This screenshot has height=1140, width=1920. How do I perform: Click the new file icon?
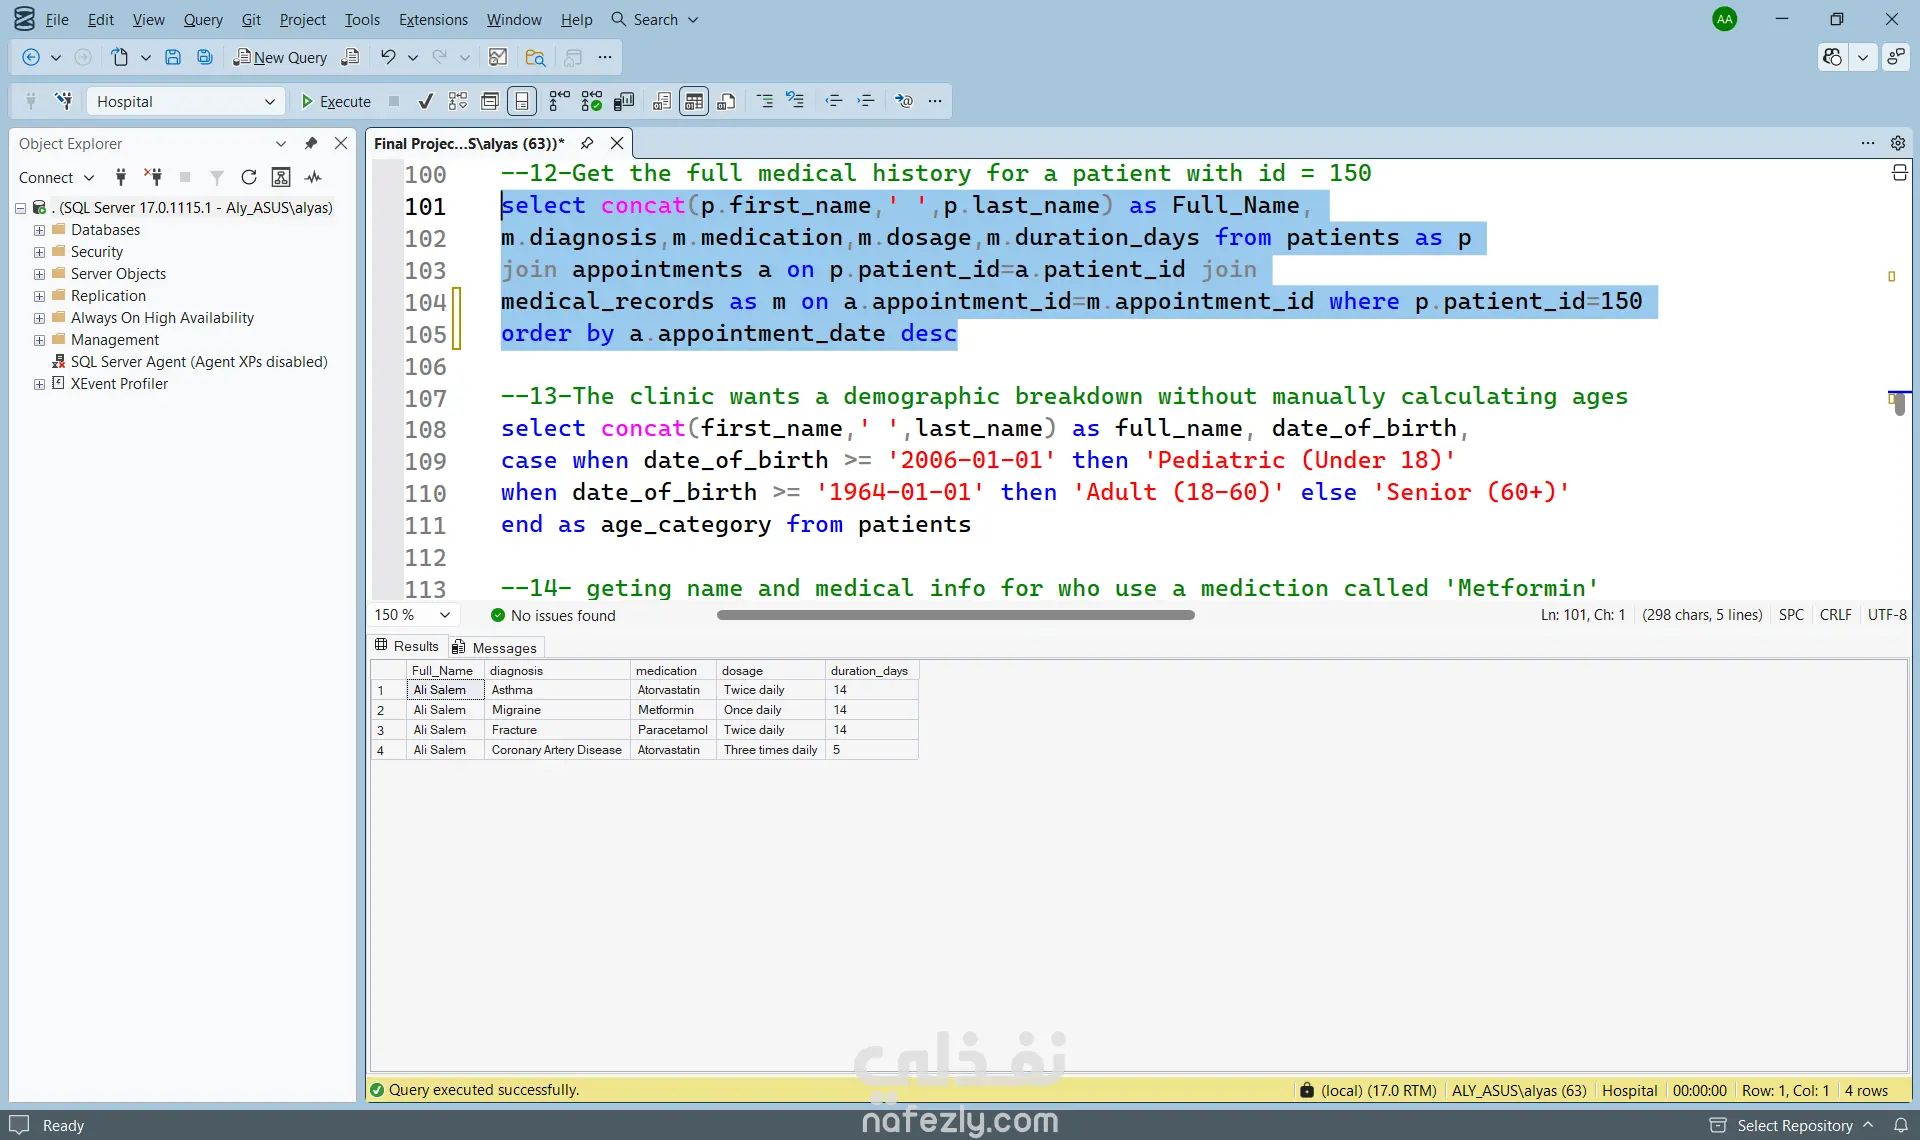(x=120, y=57)
